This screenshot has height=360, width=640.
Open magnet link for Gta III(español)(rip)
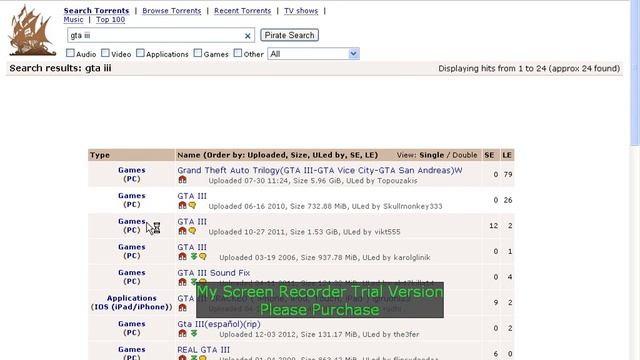tap(182, 333)
